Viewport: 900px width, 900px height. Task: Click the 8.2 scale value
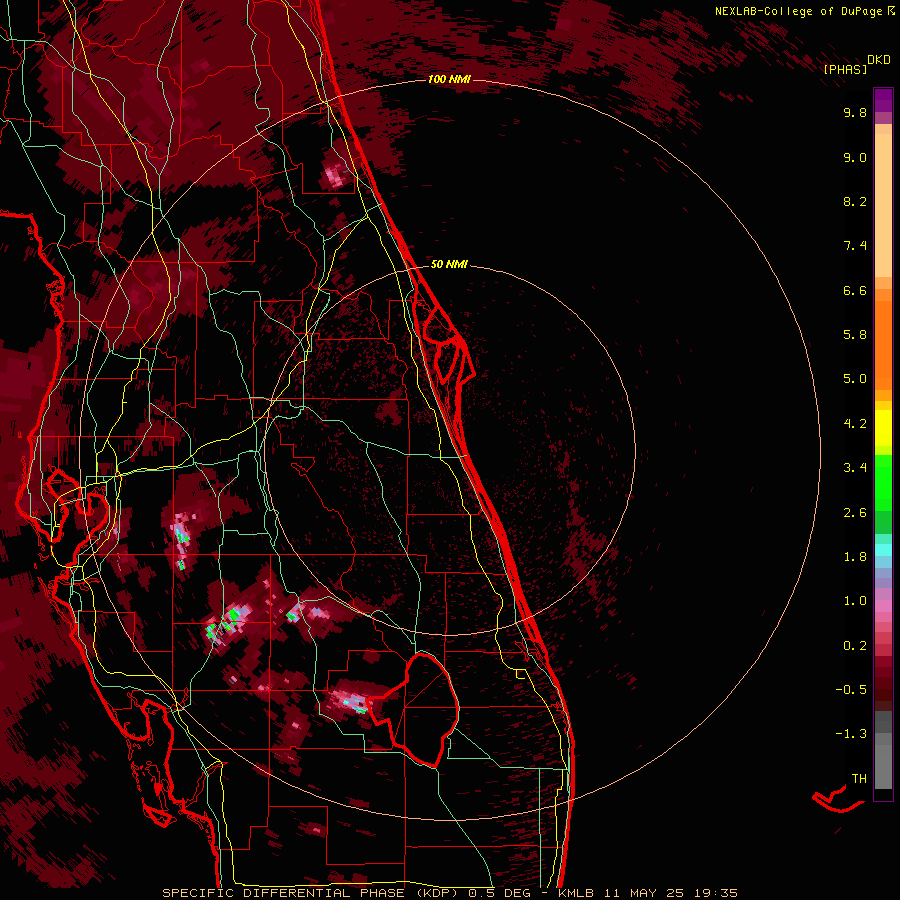click(855, 201)
